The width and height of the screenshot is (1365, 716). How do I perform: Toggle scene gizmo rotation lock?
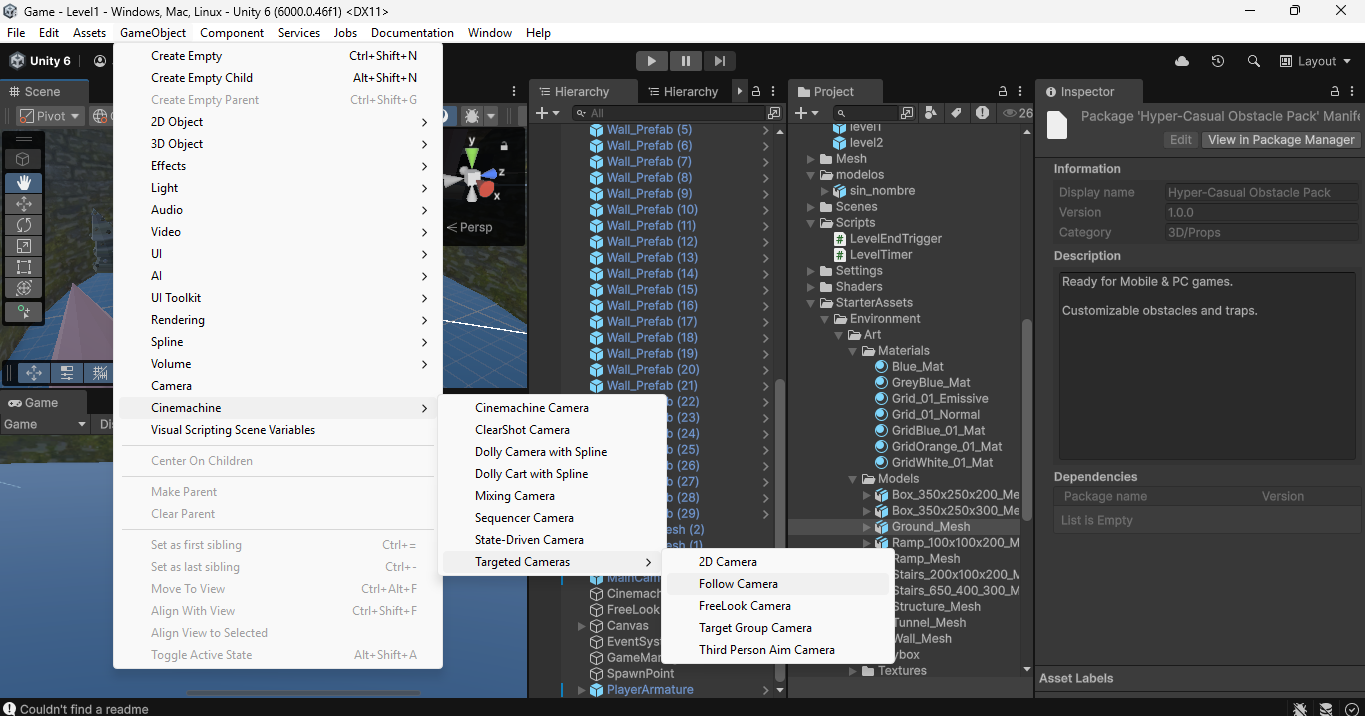(x=503, y=146)
